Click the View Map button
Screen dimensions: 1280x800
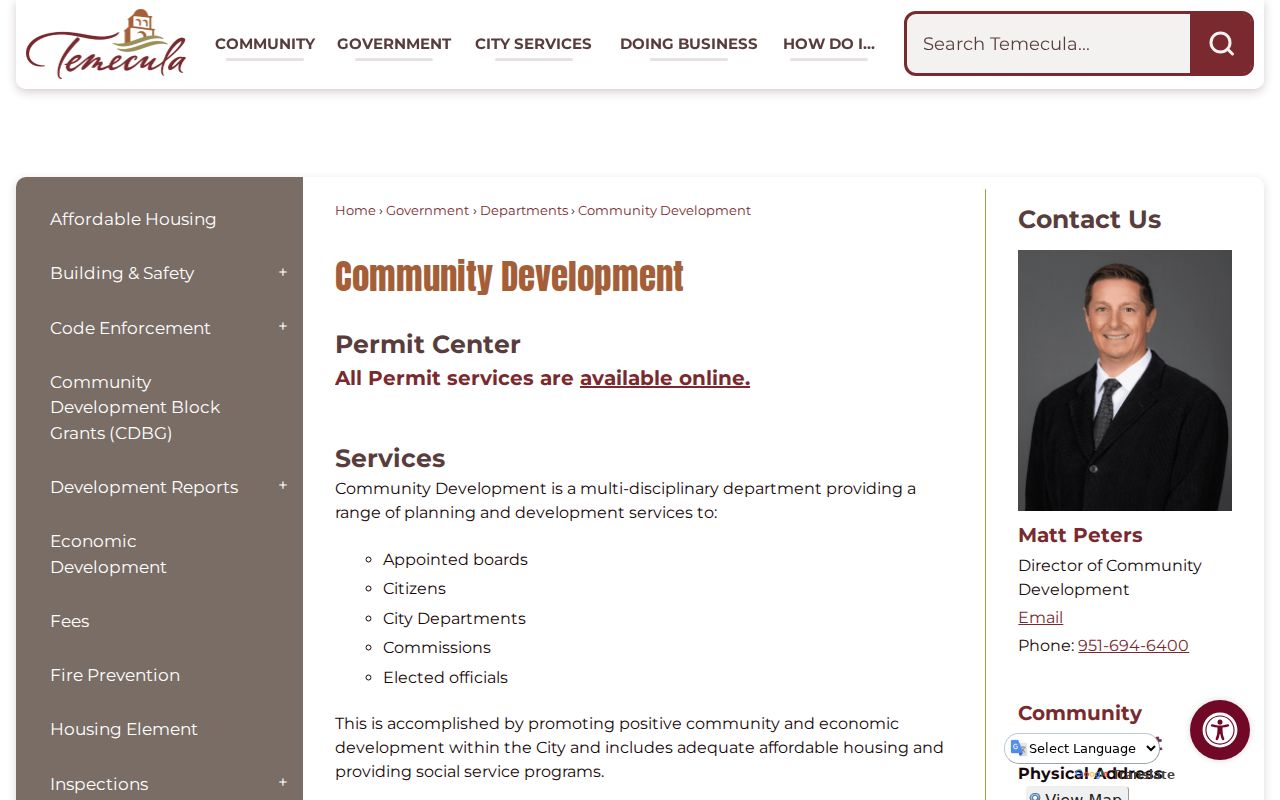1077,795
